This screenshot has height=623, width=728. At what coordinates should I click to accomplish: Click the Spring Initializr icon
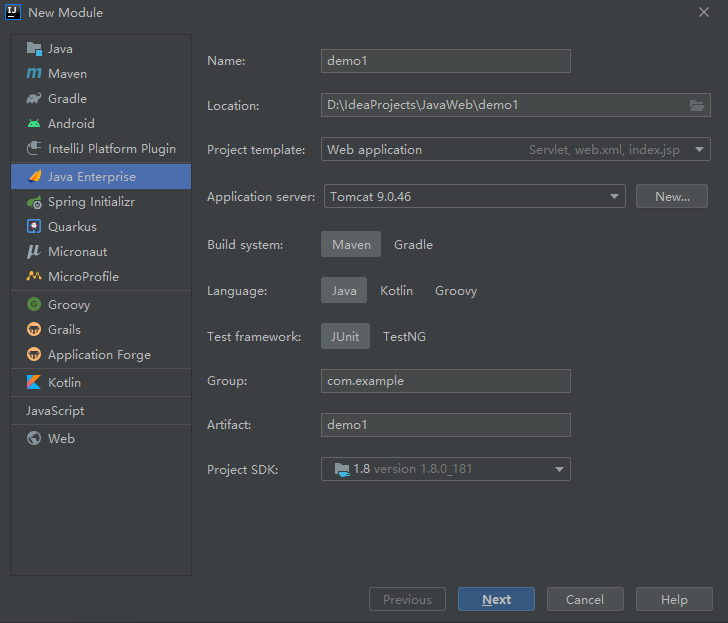point(34,202)
